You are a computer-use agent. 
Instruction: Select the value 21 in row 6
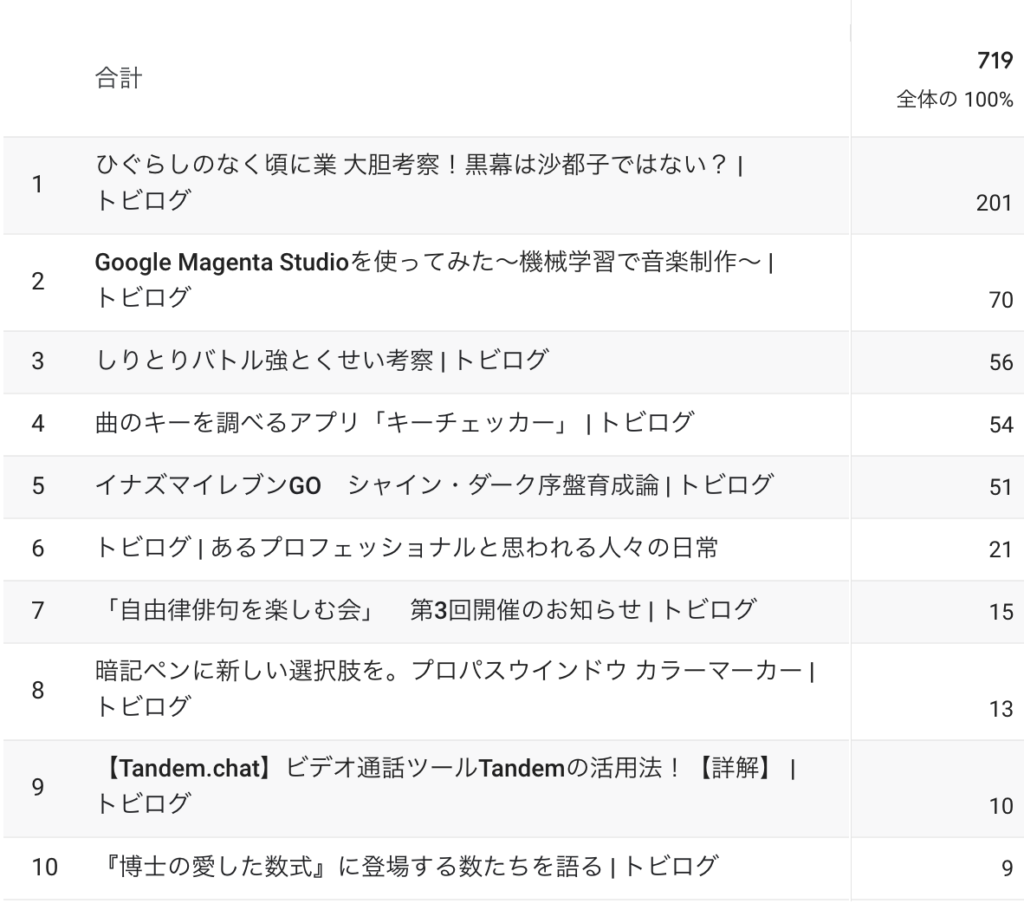coord(1000,549)
